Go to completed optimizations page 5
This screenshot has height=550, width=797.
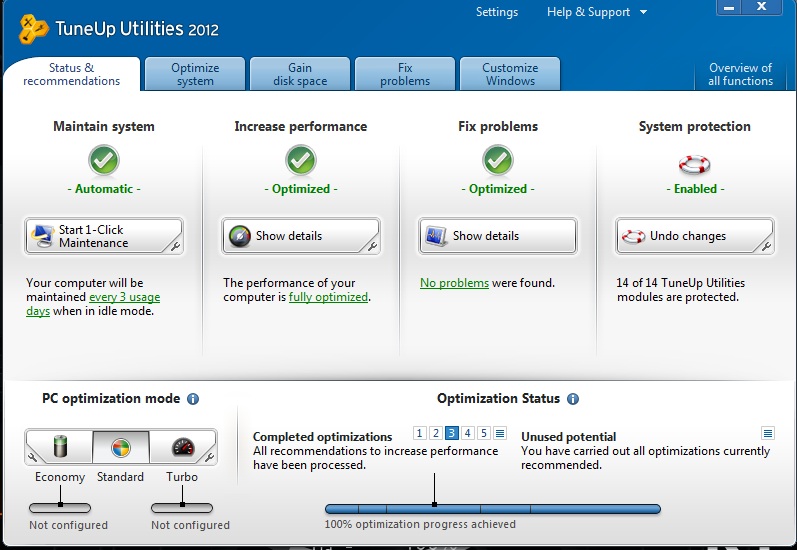click(484, 433)
